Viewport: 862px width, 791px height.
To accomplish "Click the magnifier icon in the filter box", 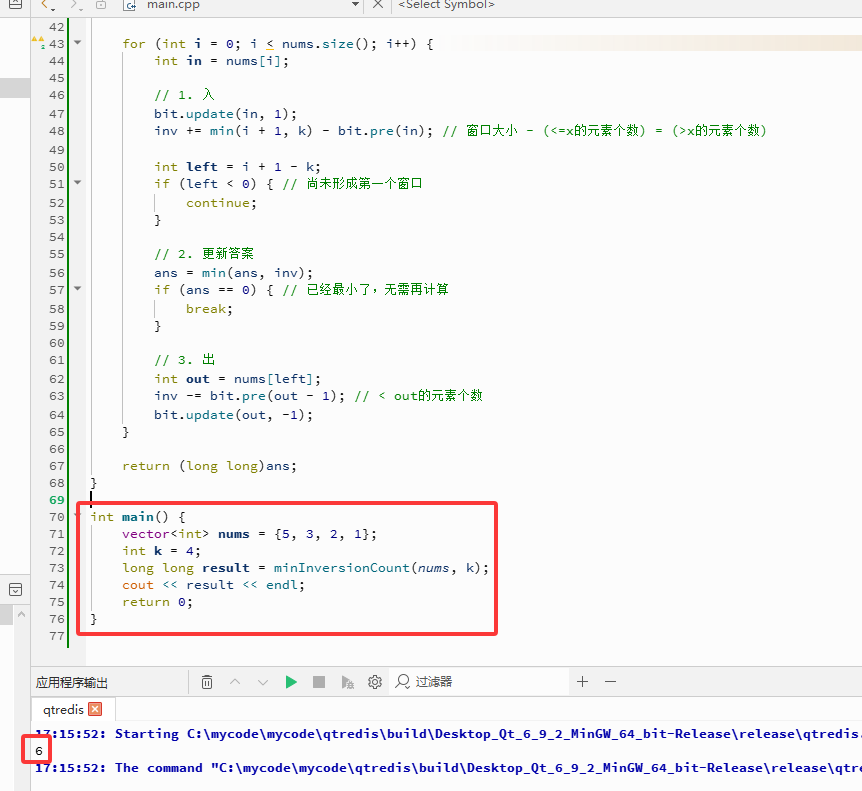I will pyautogui.click(x=402, y=682).
